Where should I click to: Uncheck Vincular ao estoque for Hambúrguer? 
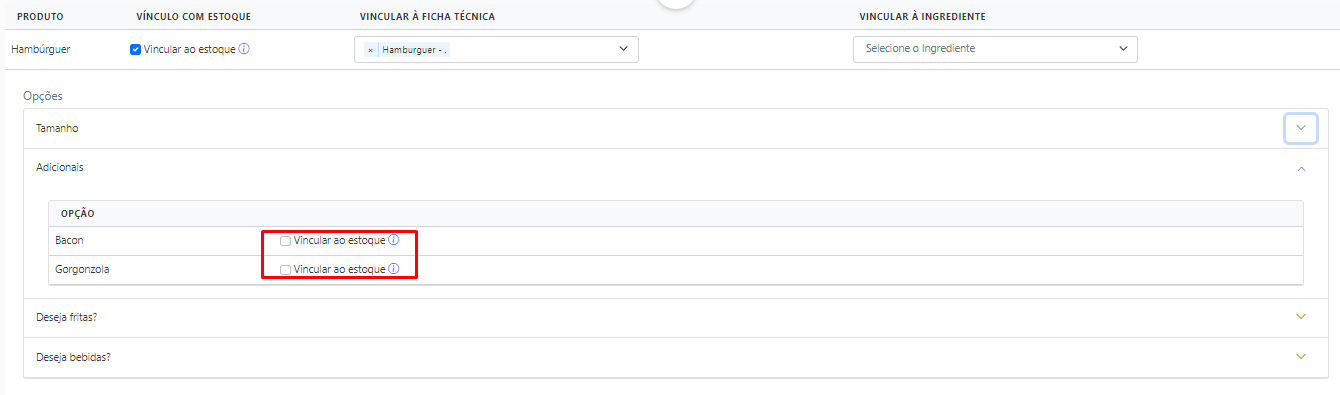pos(136,49)
